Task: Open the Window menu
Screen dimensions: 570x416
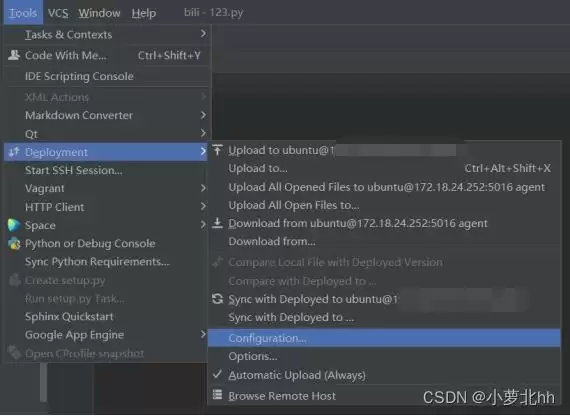Action: coord(99,13)
